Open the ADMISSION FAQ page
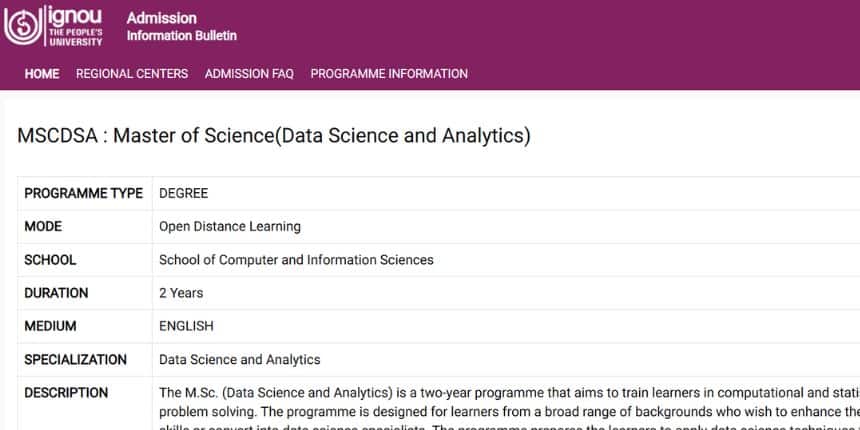Image resolution: width=860 pixels, height=430 pixels. pyautogui.click(x=249, y=73)
